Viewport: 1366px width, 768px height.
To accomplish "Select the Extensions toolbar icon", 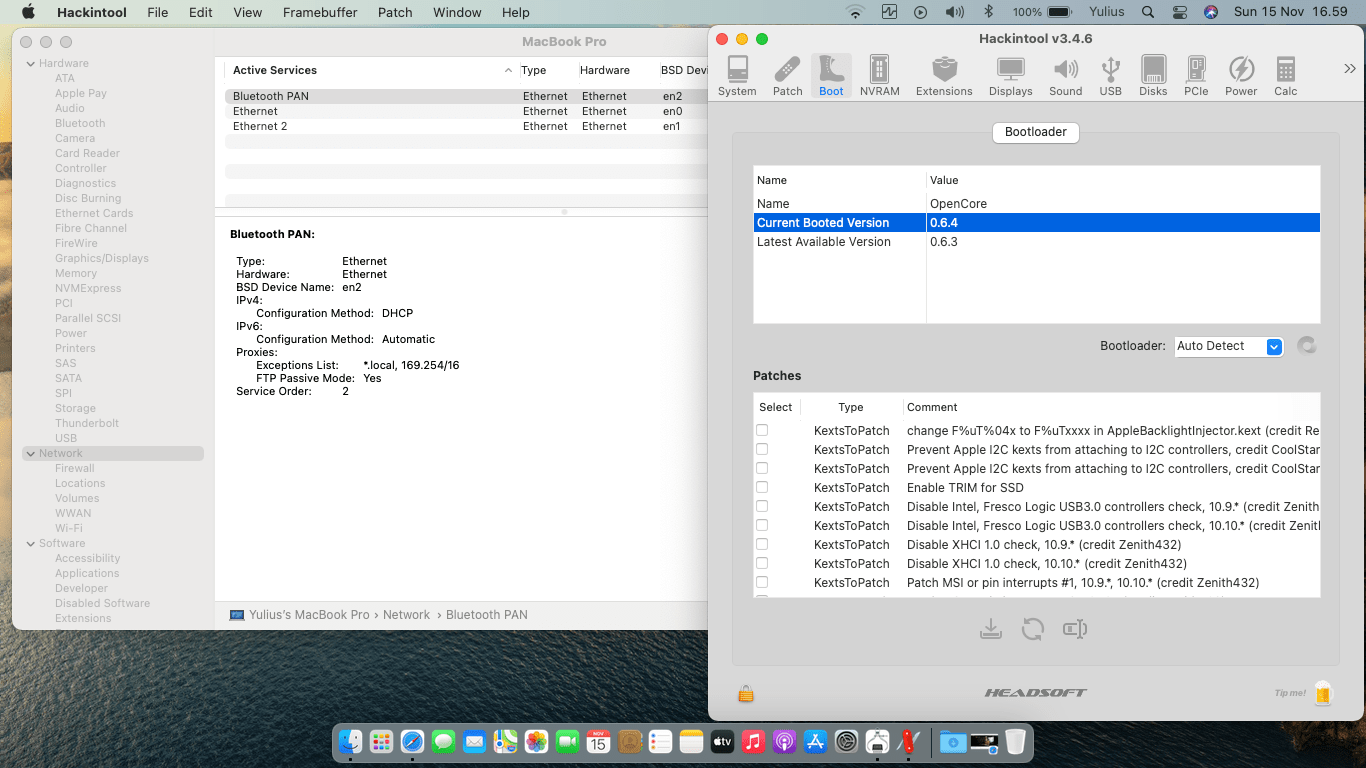I will click(x=943, y=76).
